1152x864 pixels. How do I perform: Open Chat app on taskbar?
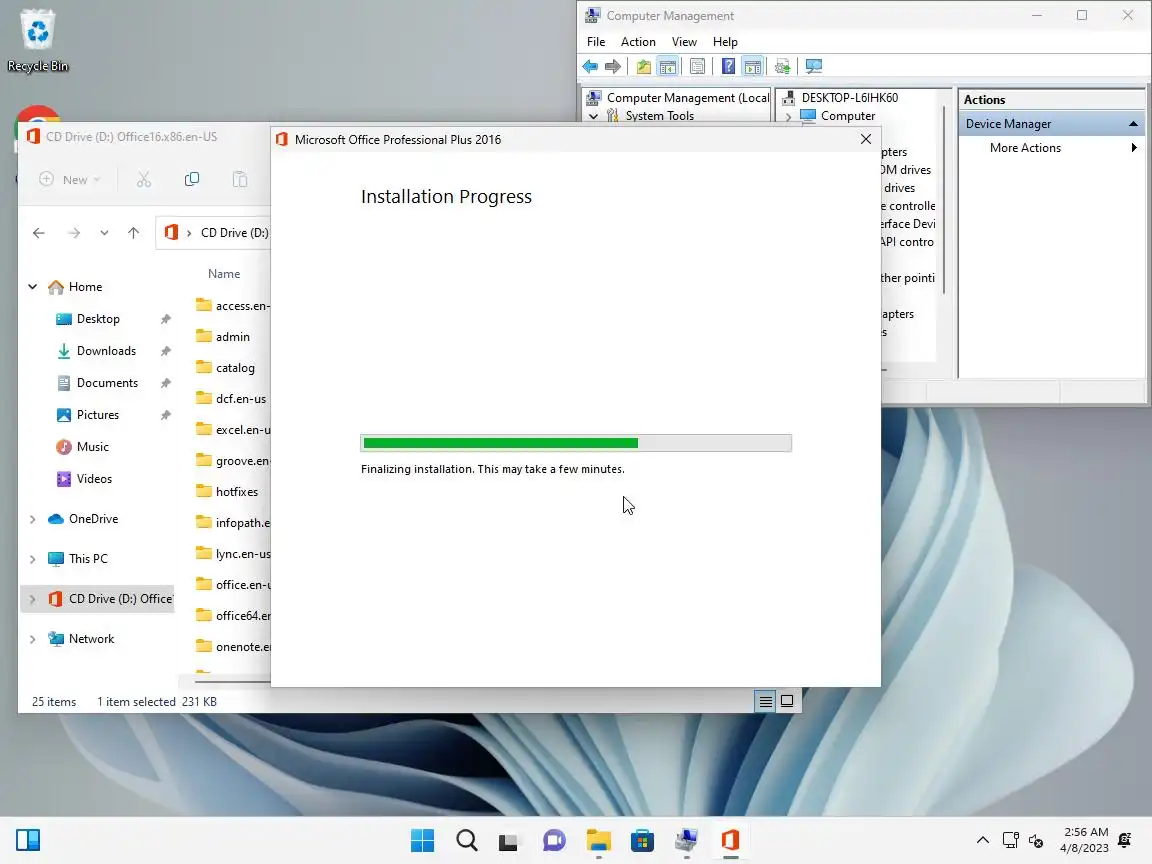pyautogui.click(x=554, y=840)
